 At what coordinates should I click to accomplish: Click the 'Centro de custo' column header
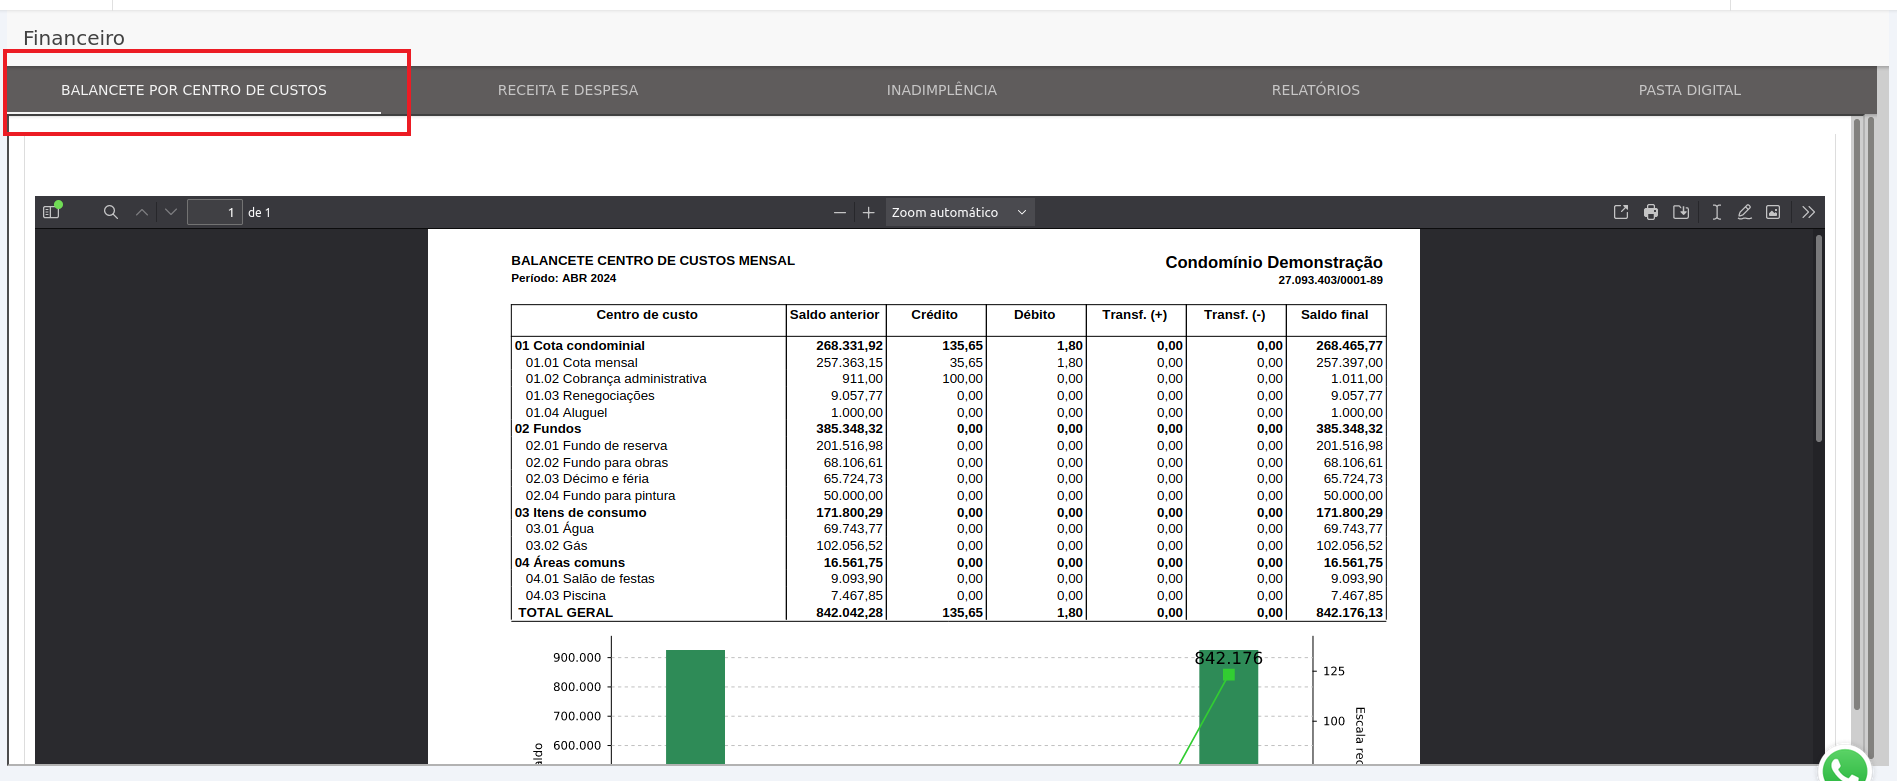click(x=647, y=315)
